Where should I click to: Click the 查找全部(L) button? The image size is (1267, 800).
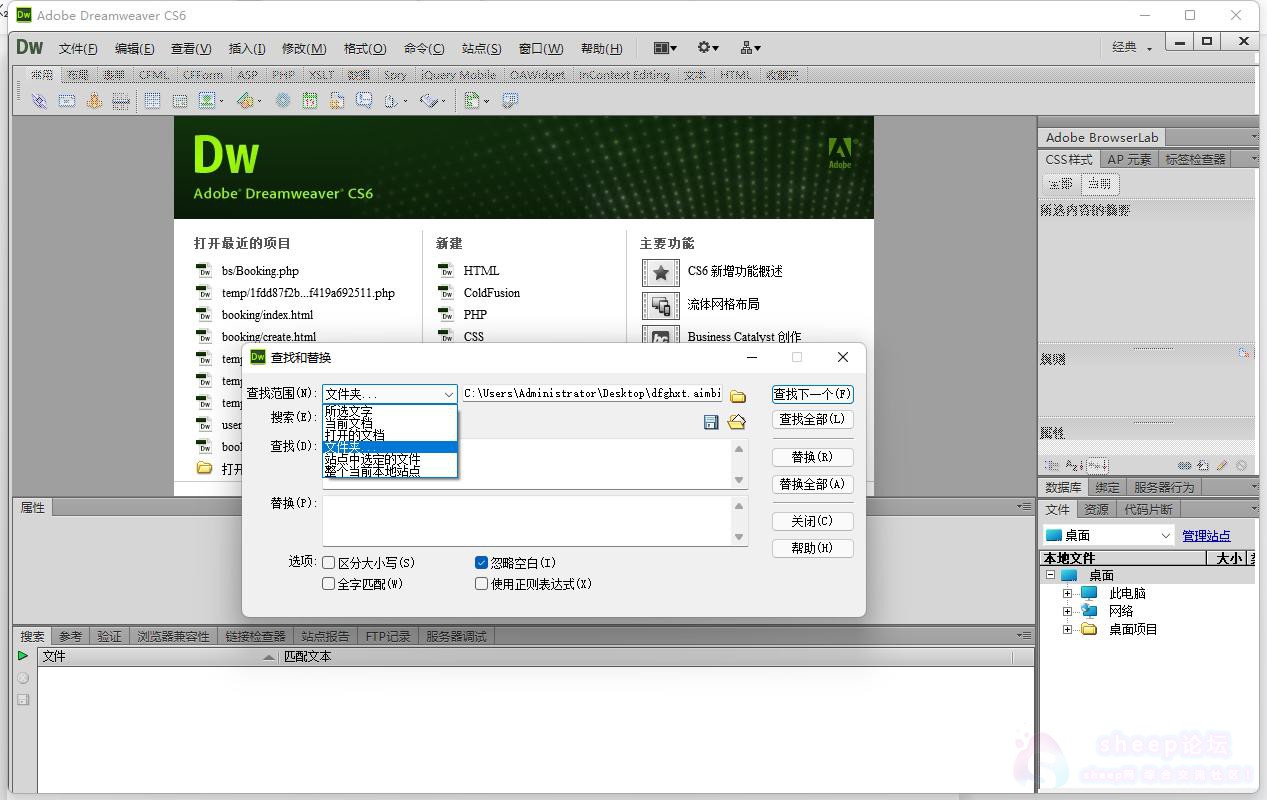(813, 419)
